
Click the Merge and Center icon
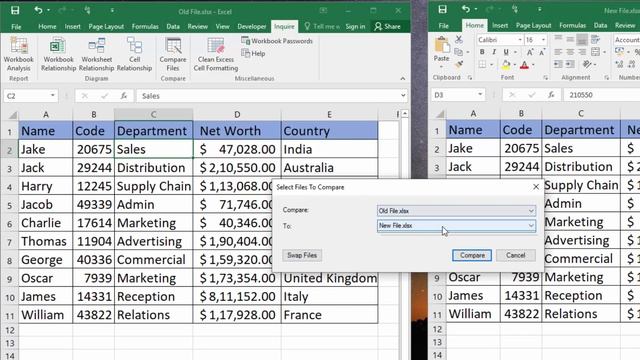point(596,52)
